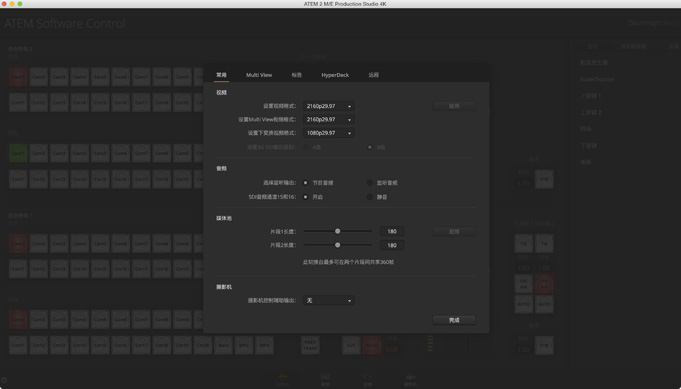This screenshot has width=681, height=389.
Task: Click the 片段2长度 value field showing 180
Action: point(392,245)
